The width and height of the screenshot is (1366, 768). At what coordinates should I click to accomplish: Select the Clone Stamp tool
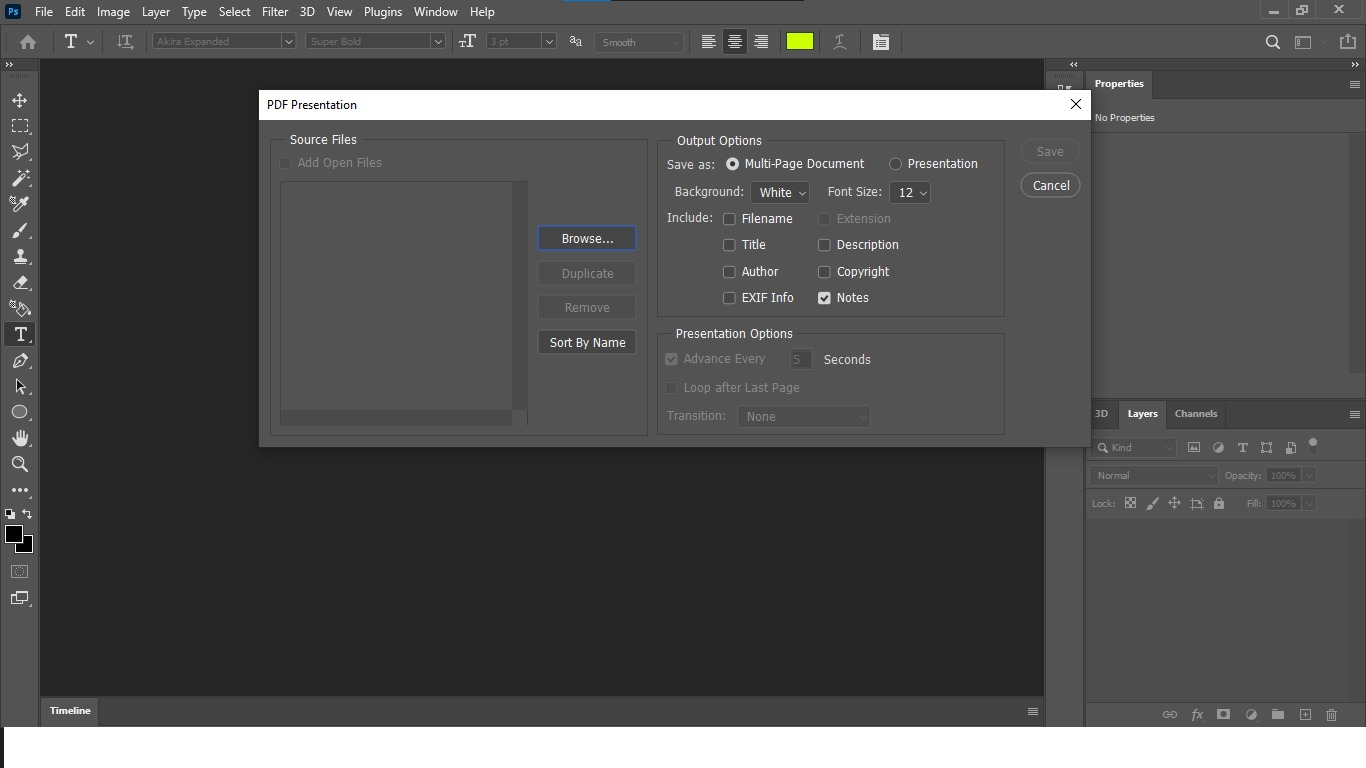[x=20, y=256]
